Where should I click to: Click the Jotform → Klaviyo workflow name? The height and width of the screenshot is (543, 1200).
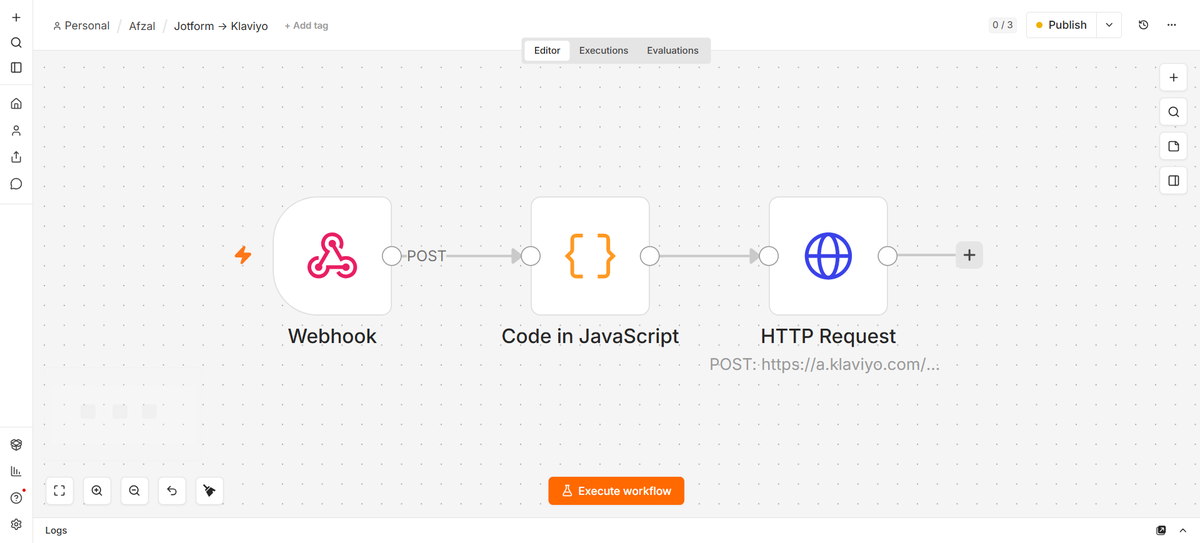(221, 26)
